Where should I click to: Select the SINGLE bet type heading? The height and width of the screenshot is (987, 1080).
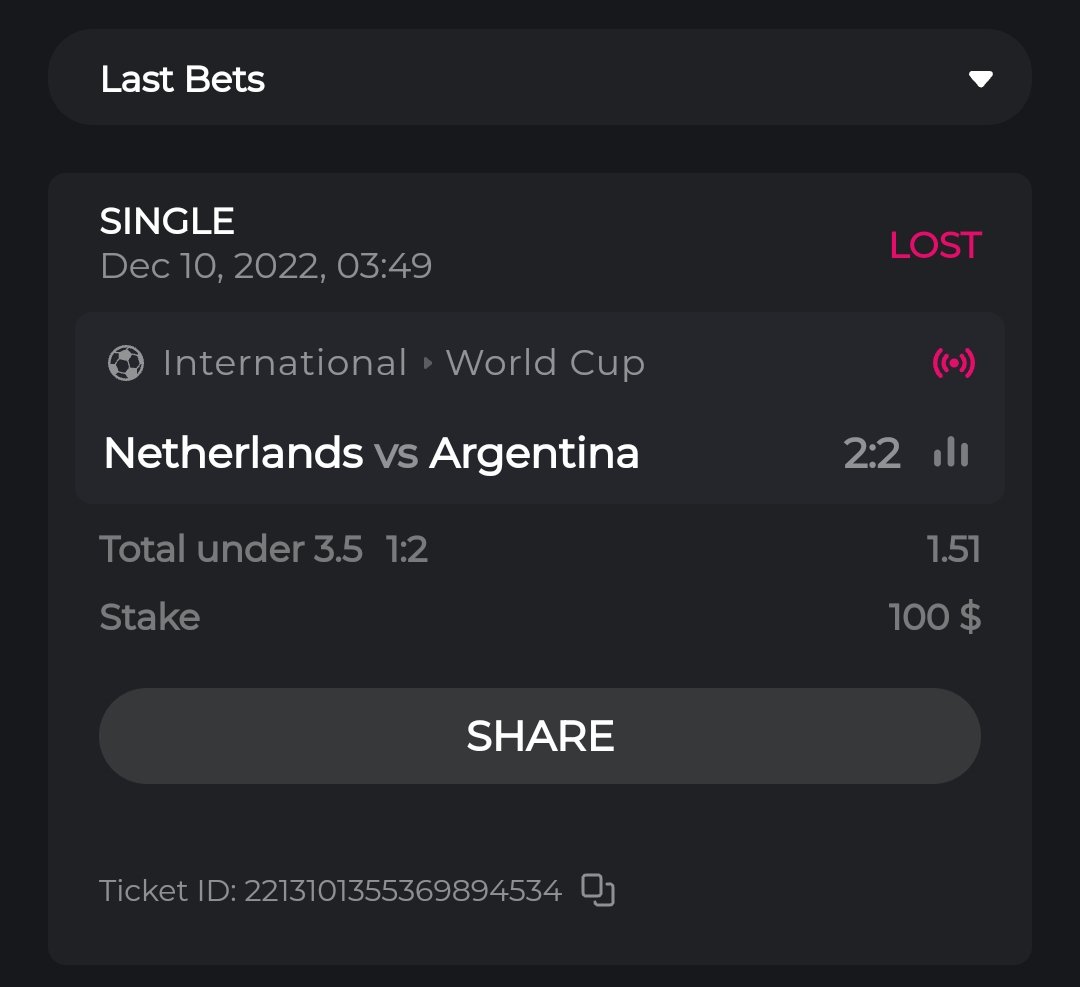167,221
